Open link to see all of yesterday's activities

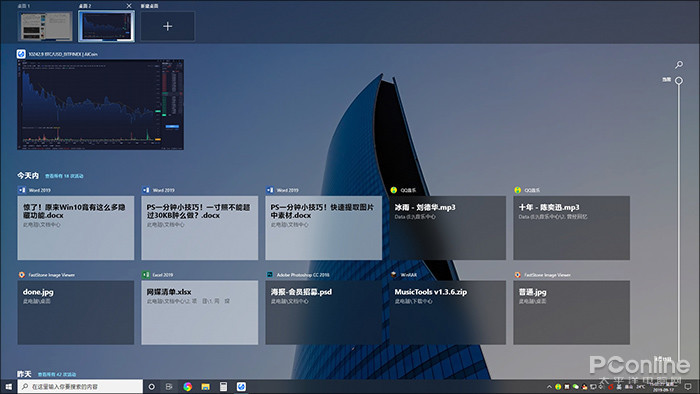[57, 374]
